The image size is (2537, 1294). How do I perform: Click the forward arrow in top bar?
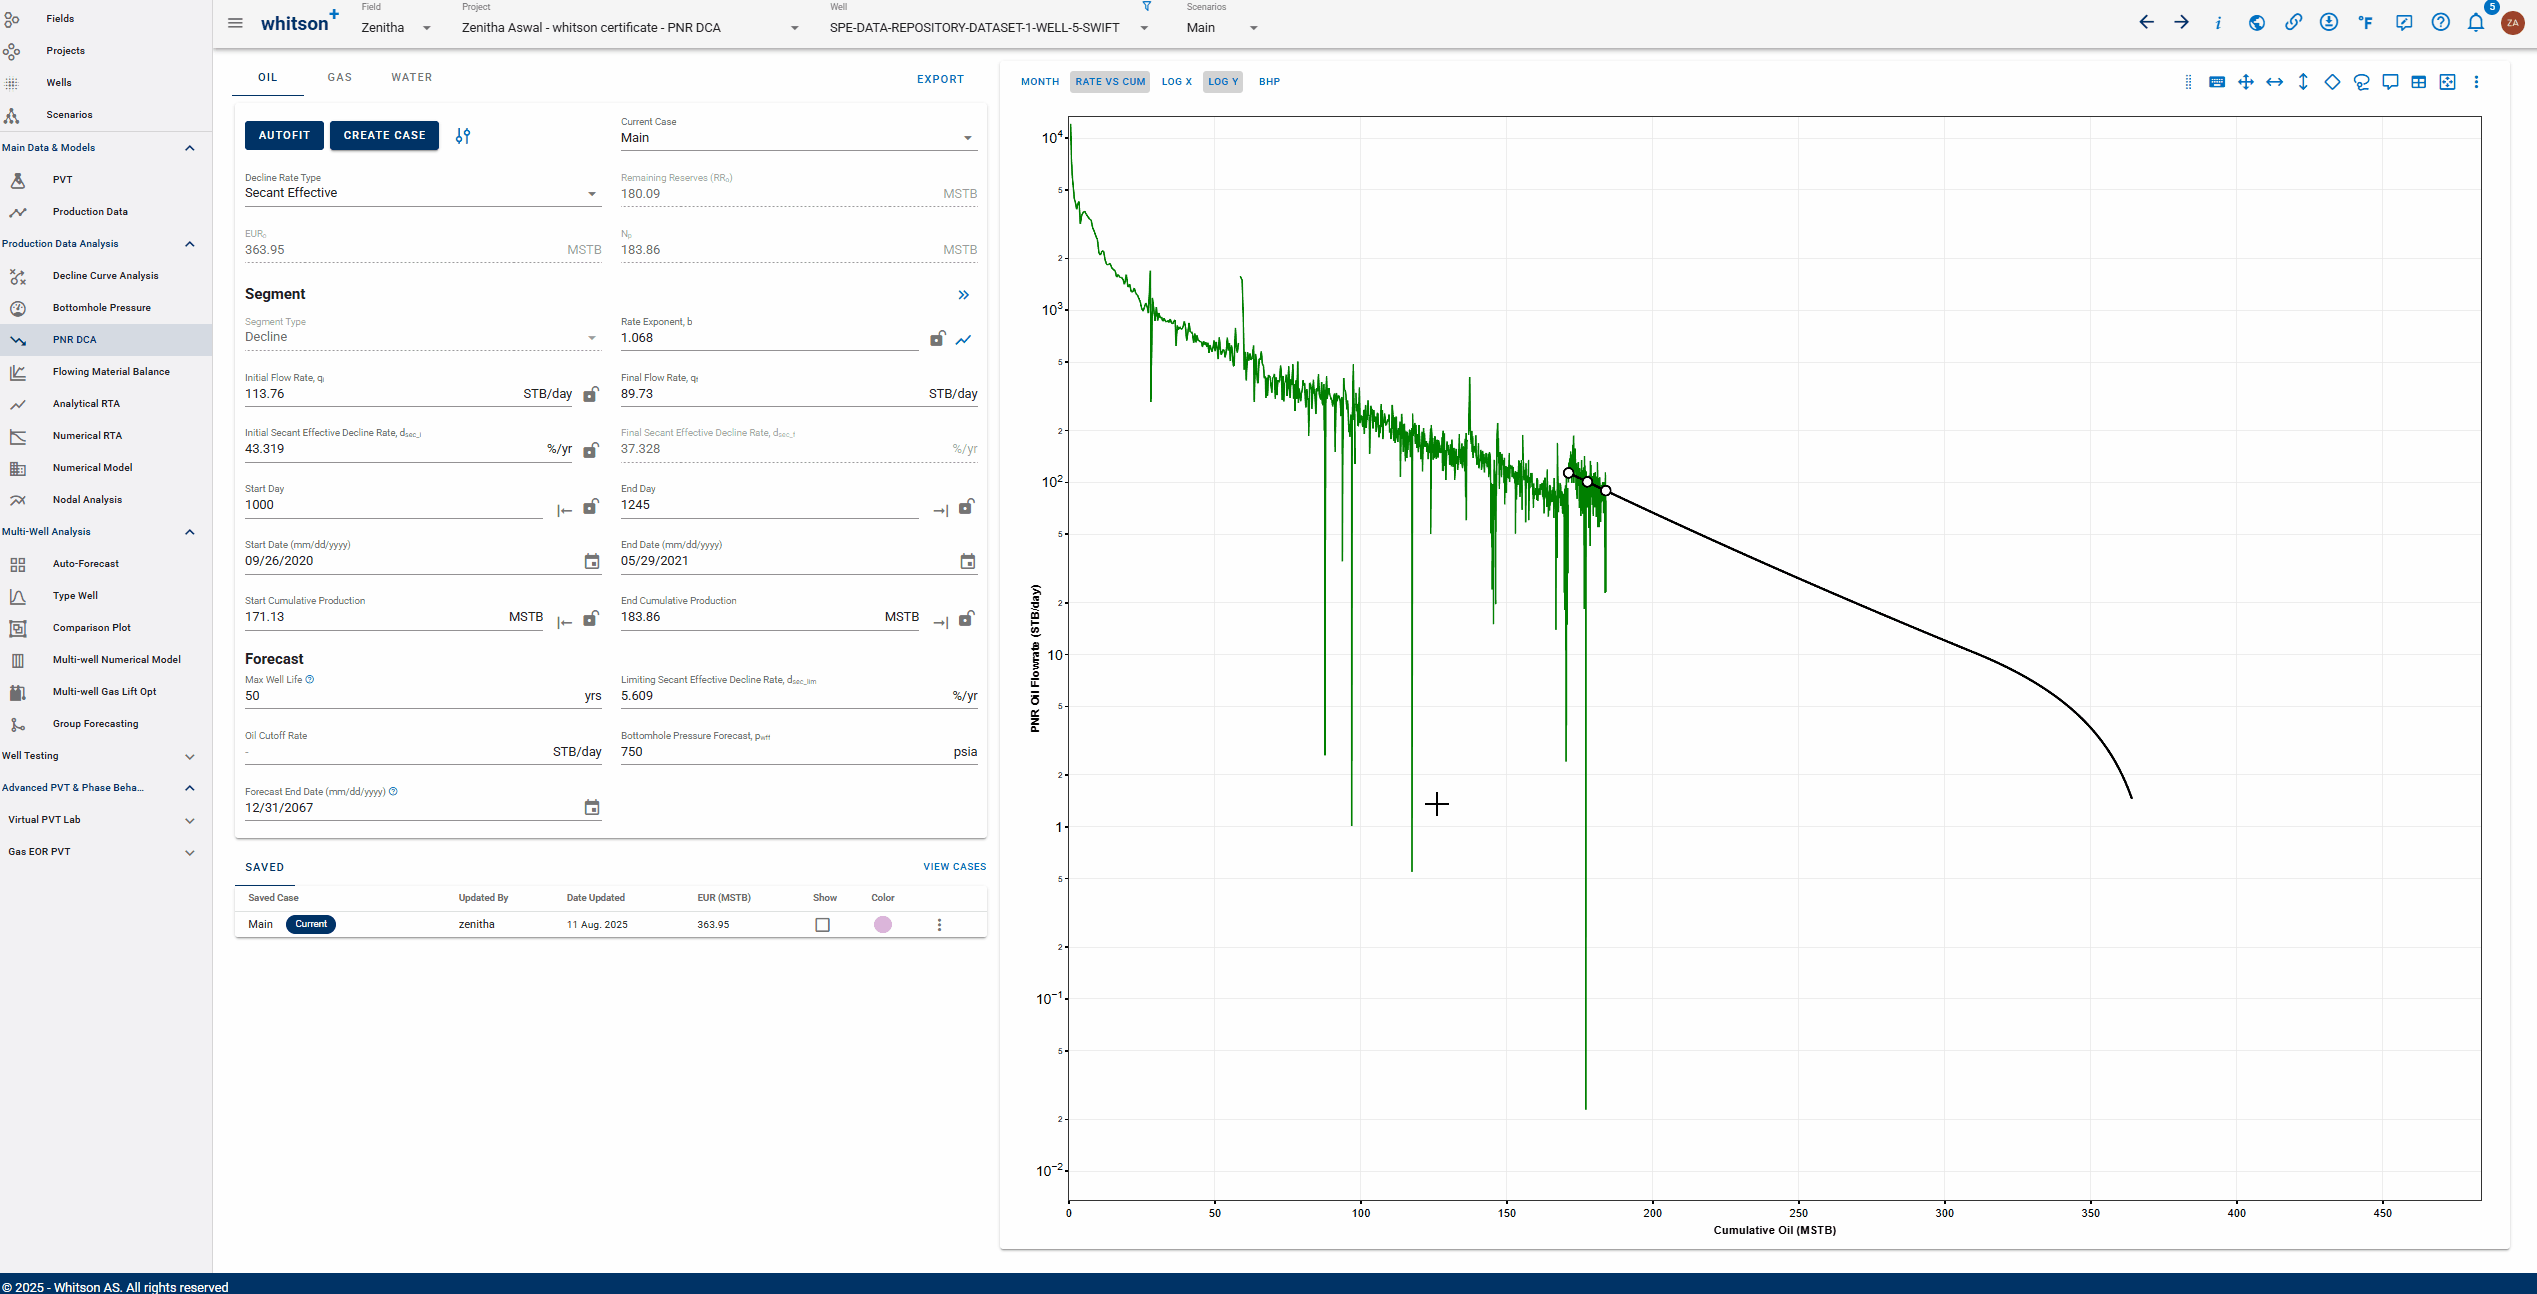(2182, 23)
